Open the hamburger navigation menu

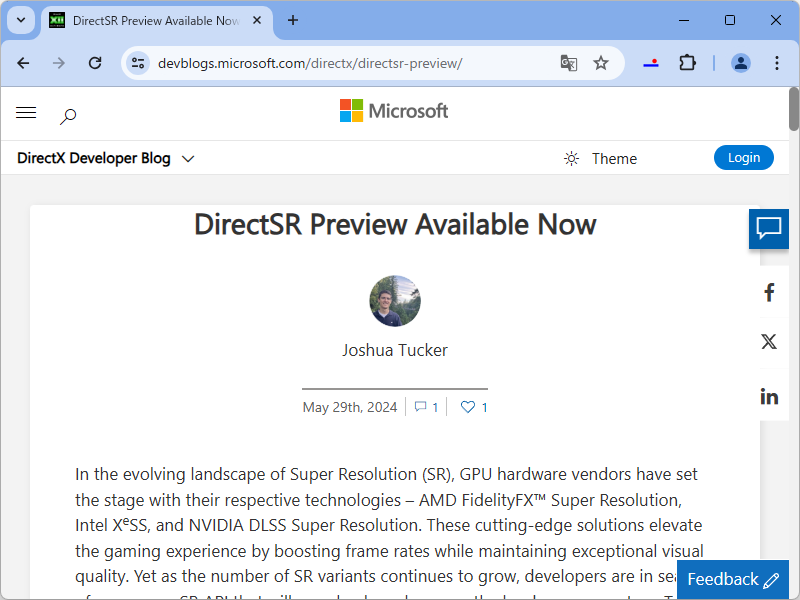point(26,112)
